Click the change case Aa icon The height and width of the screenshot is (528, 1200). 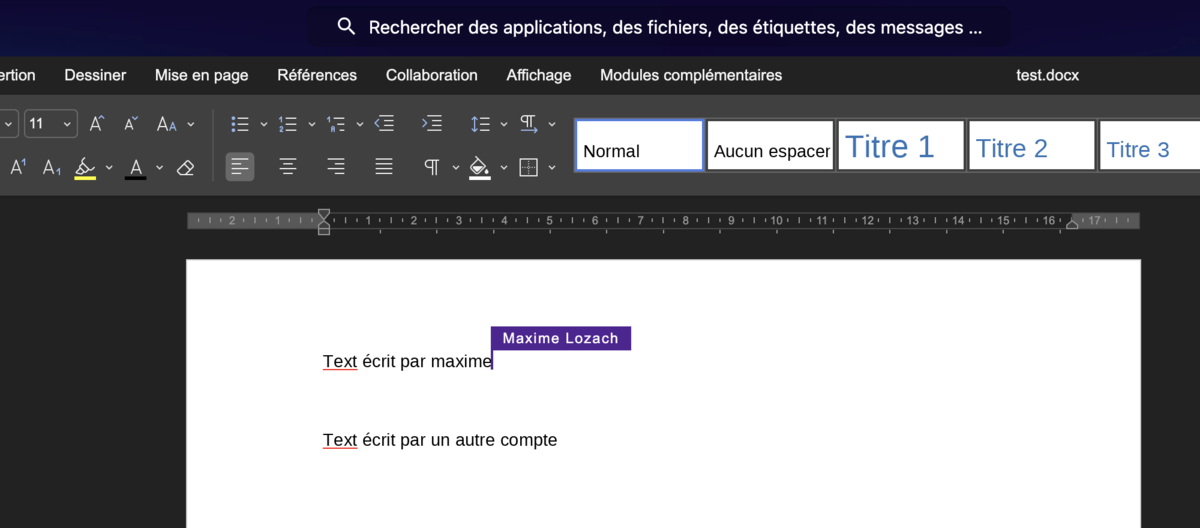[166, 124]
